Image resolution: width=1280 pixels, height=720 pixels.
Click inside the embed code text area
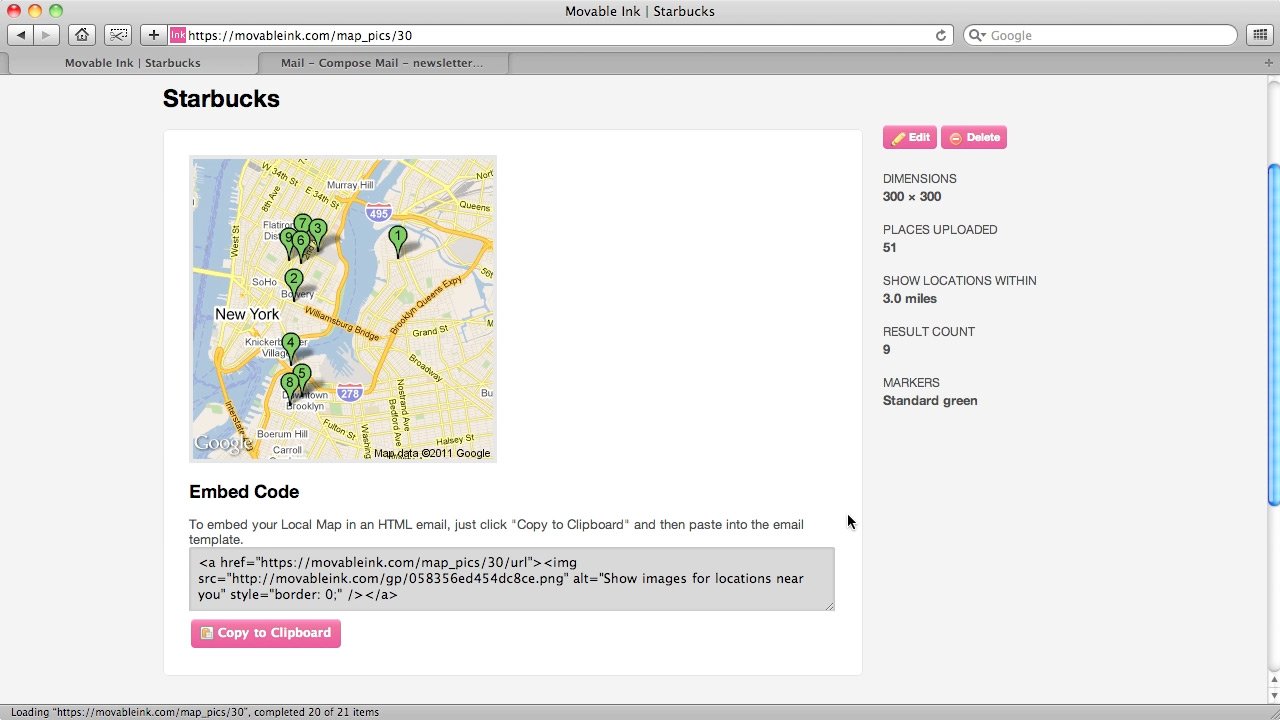511,579
